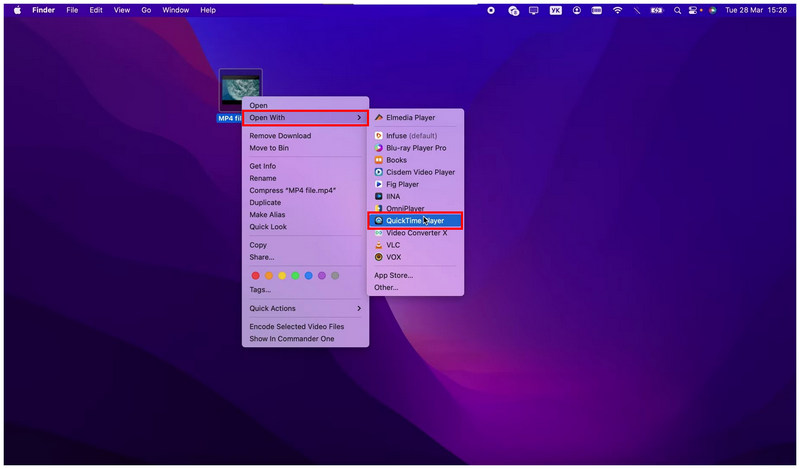Choose Rename in context menu
The image size is (800, 469).
305,178
